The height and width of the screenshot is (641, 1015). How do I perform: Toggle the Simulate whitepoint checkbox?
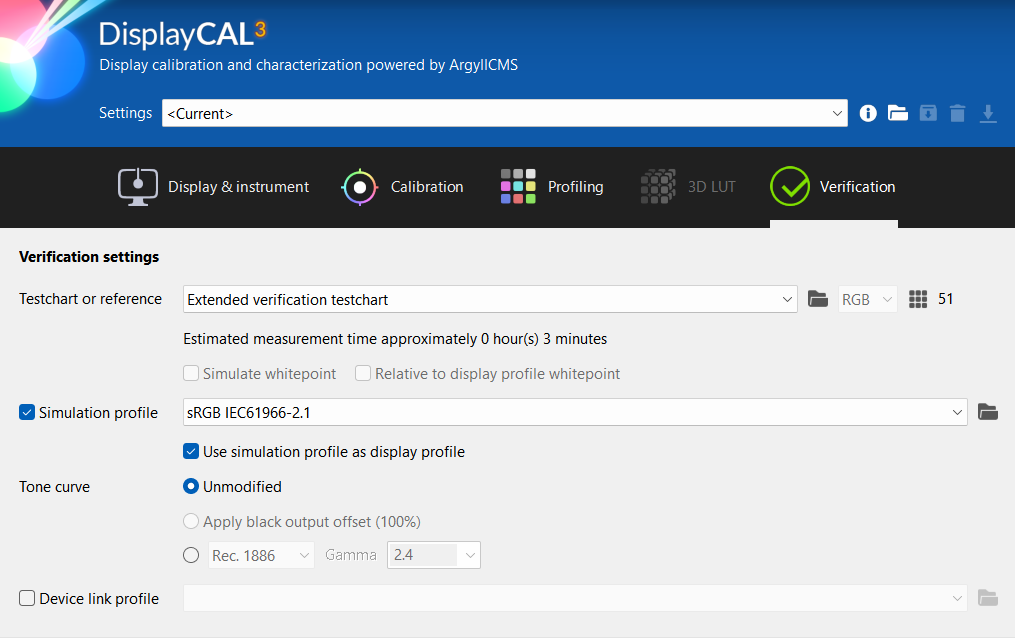click(191, 374)
